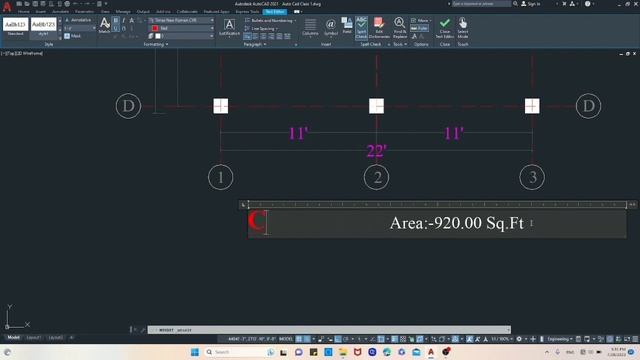Click the Plot quick access icon
The width and height of the screenshot is (640, 360).
(67, 4)
